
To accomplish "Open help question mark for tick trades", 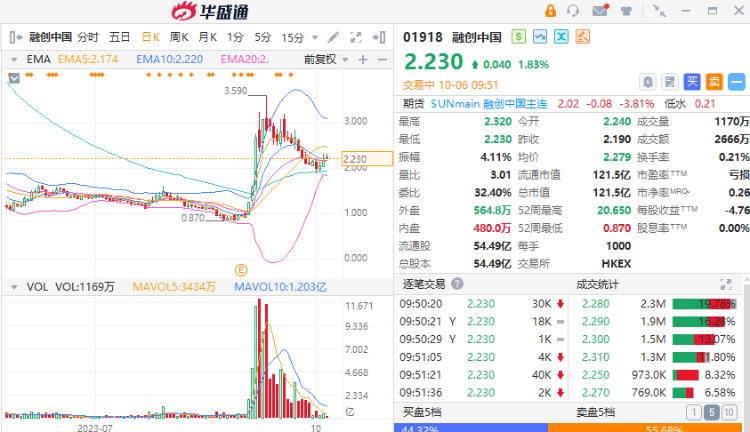I will (x=457, y=284).
